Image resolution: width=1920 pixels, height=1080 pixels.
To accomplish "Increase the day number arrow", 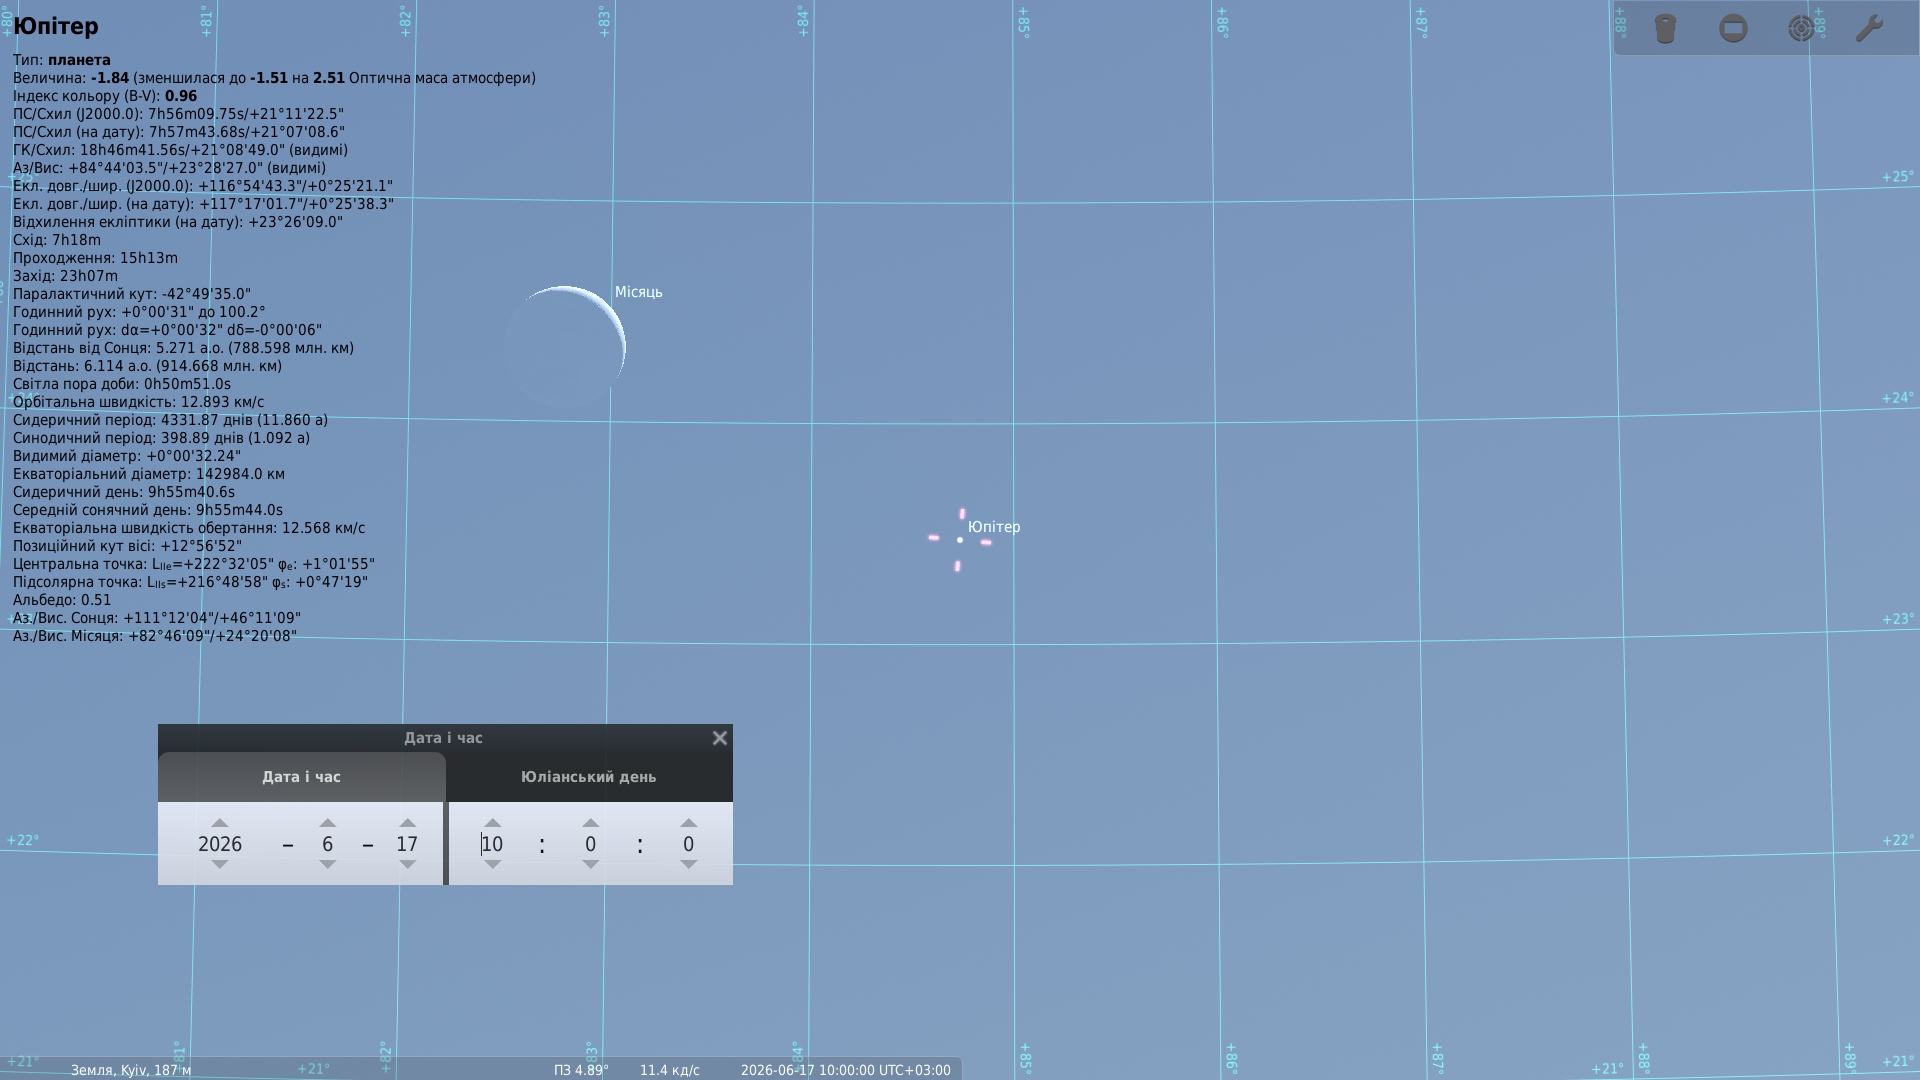I will tap(407, 822).
